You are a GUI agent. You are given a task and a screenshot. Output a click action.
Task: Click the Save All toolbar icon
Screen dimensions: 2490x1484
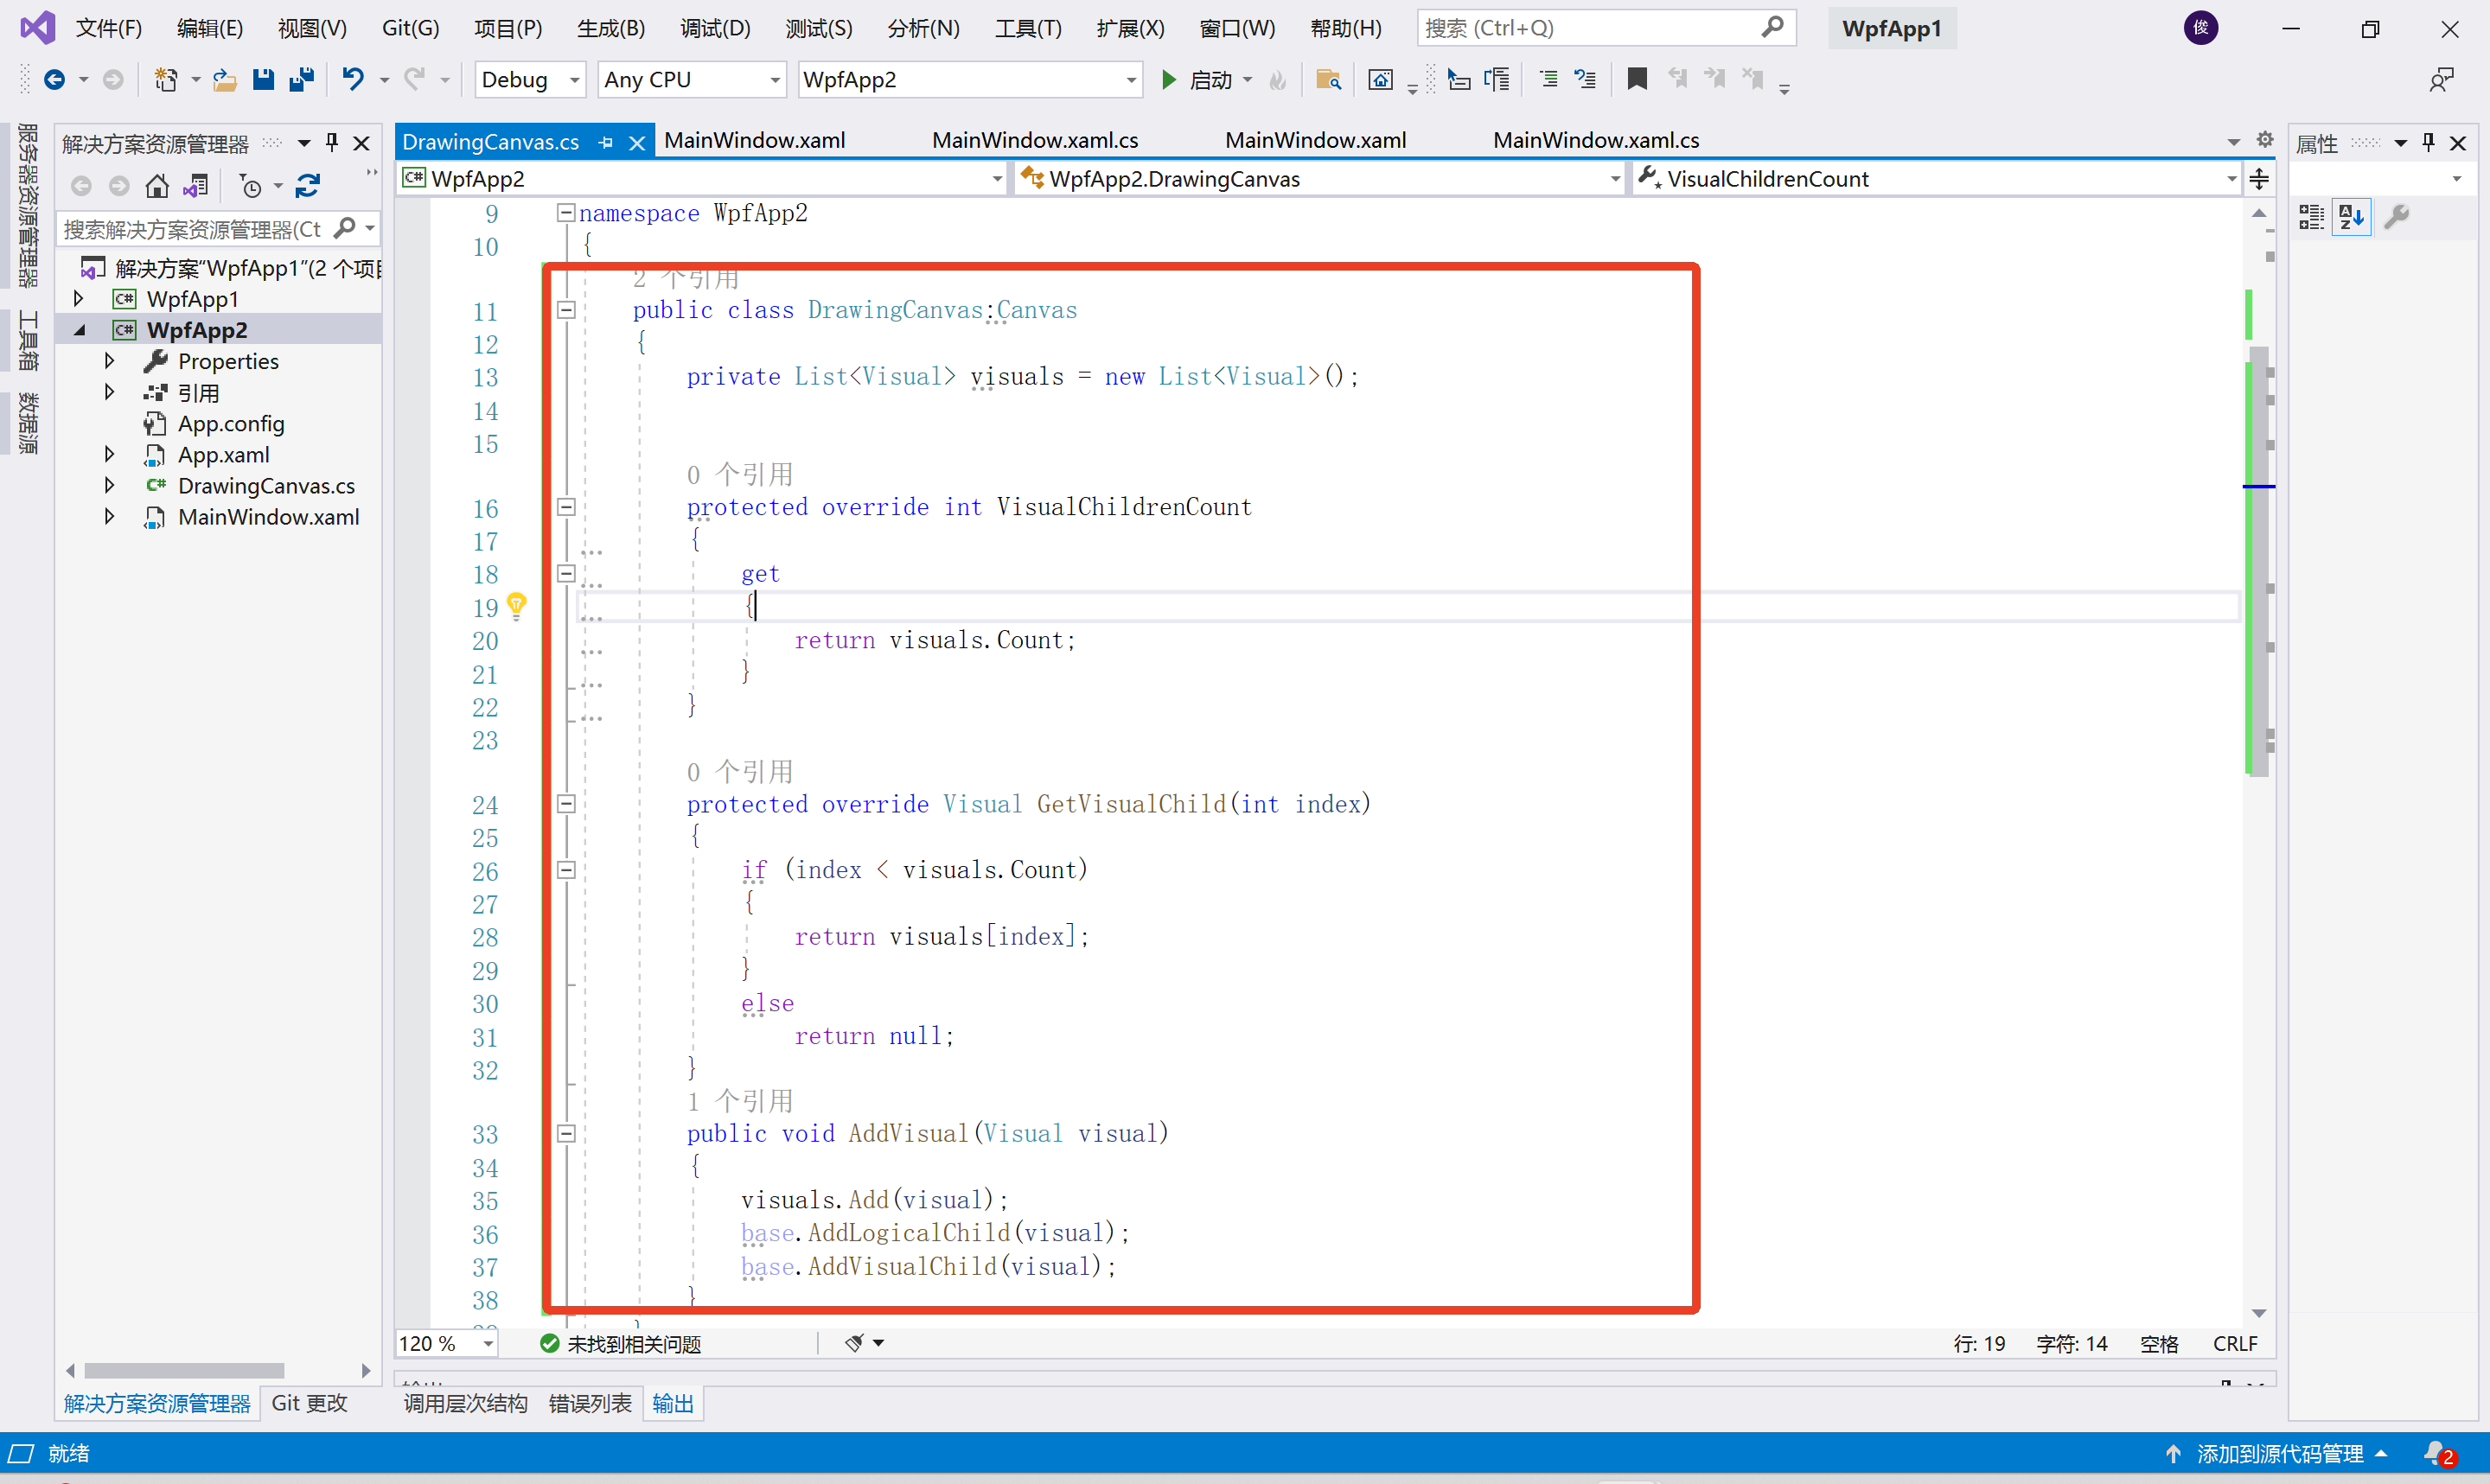click(x=301, y=79)
